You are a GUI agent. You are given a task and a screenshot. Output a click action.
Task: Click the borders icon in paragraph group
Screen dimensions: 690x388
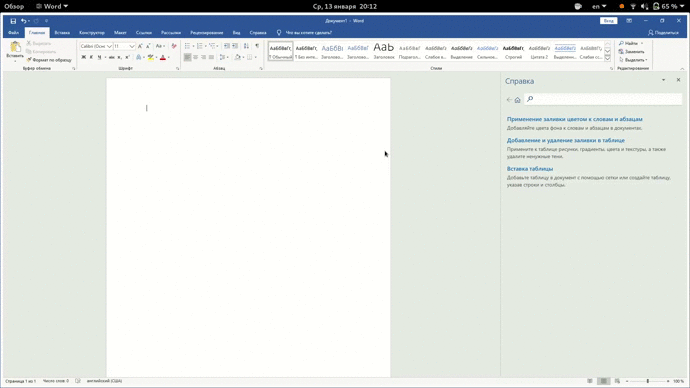click(250, 57)
